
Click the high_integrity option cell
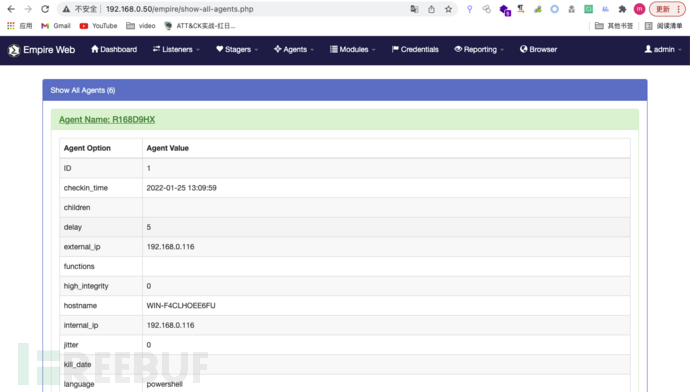101,286
